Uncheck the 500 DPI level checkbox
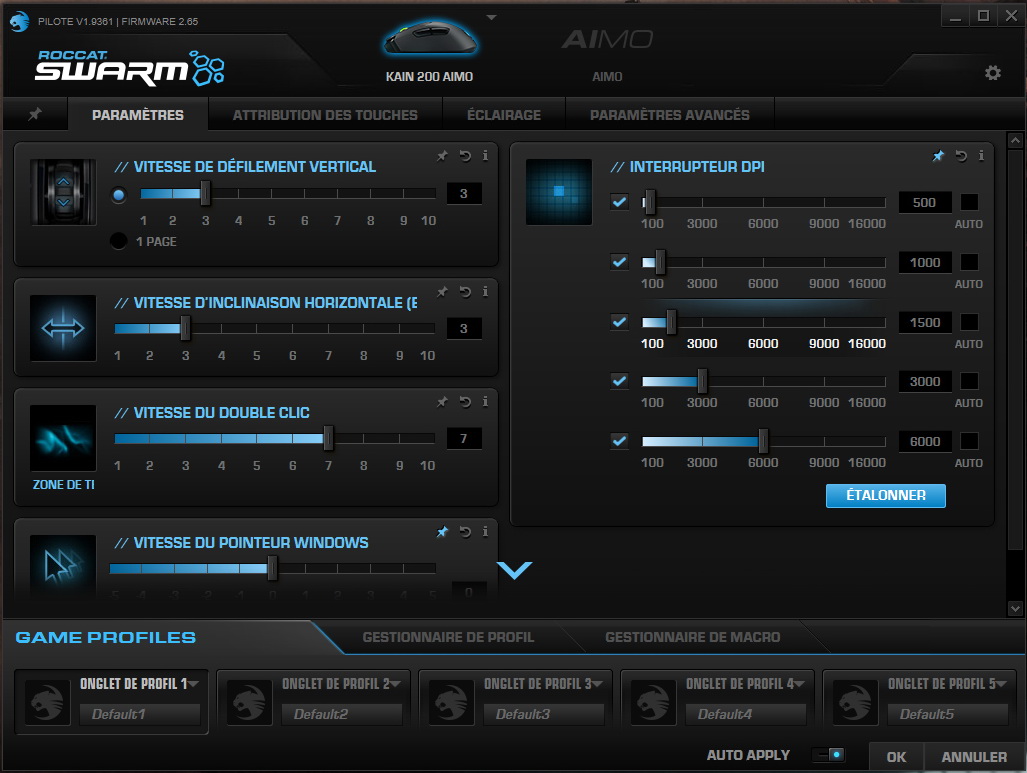Screen dimensions: 1027x773 (x=620, y=202)
